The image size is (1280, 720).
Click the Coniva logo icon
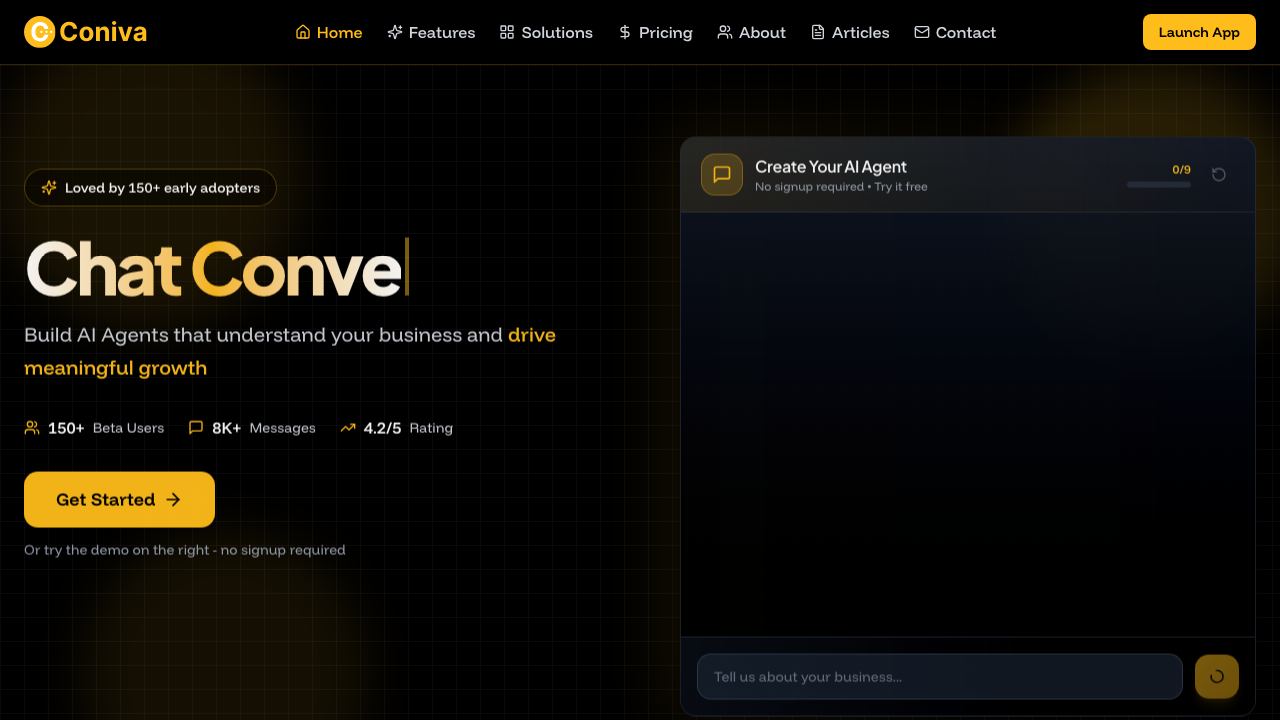point(39,32)
